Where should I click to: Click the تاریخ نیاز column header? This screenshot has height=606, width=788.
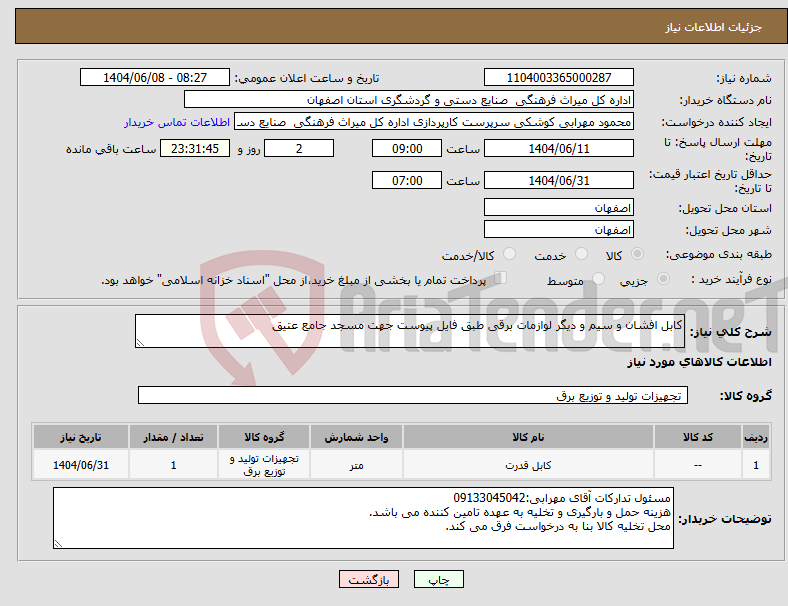point(81,437)
